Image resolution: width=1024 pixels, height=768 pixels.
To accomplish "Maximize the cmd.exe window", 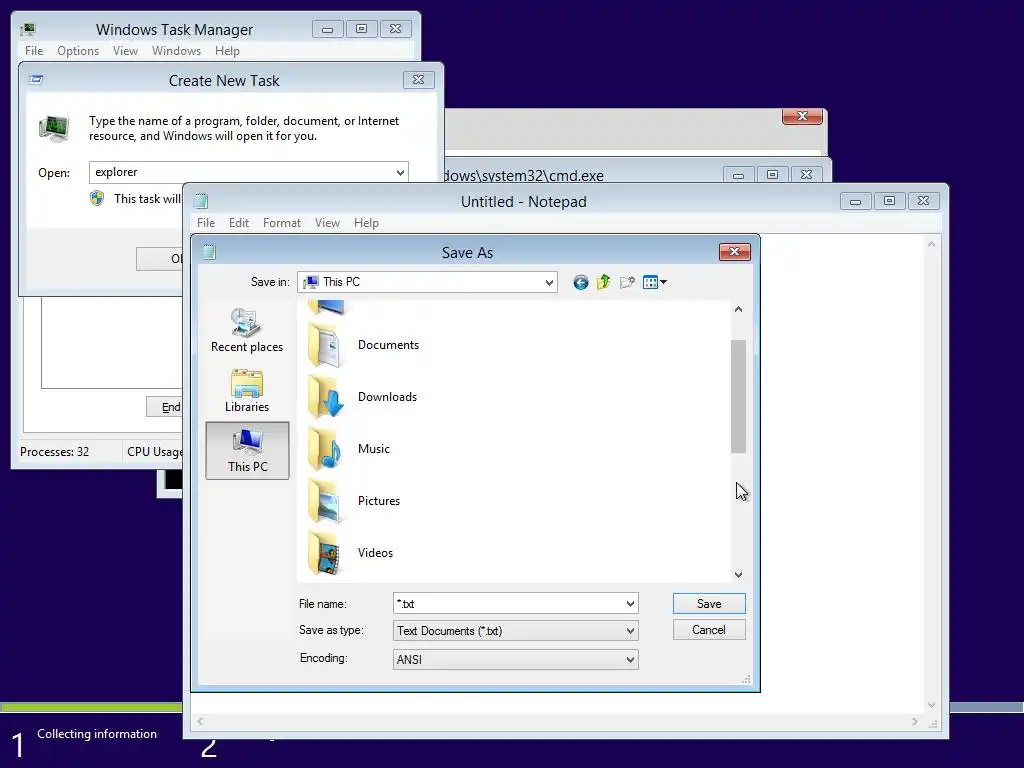I will coord(772,174).
